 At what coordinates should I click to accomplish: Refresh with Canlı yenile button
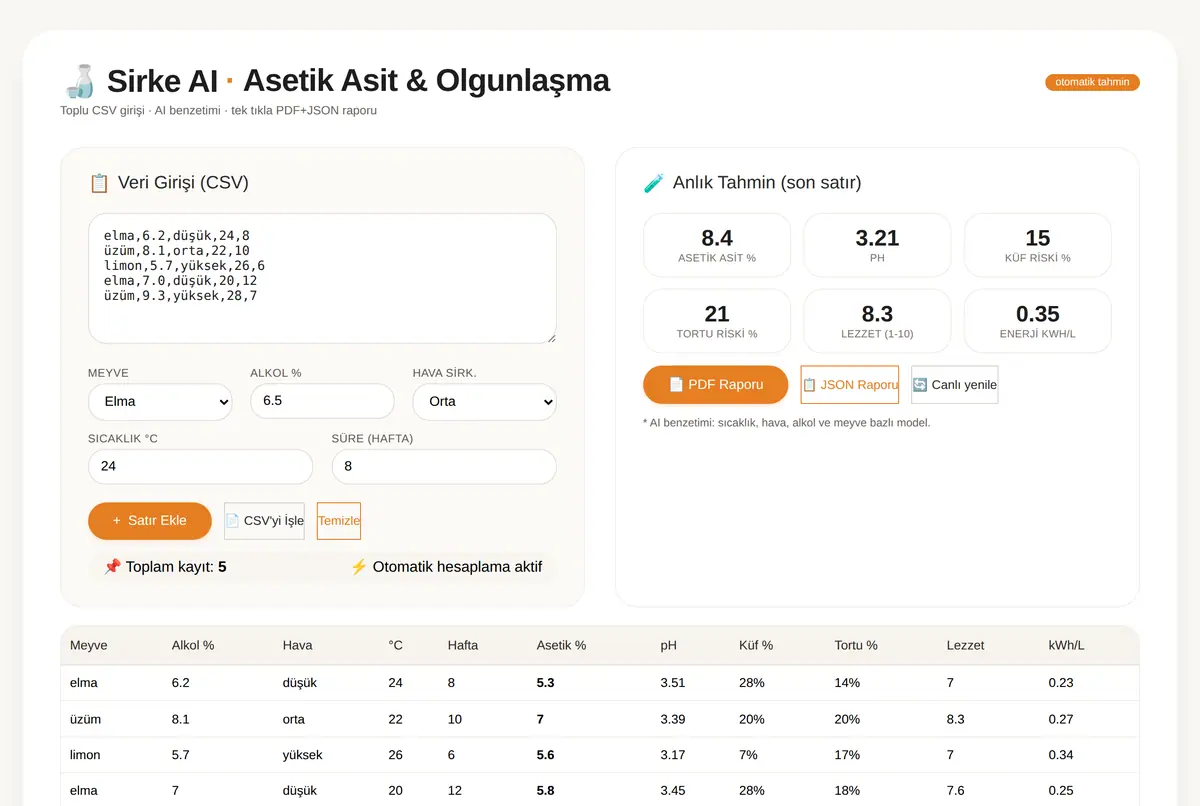coord(955,385)
